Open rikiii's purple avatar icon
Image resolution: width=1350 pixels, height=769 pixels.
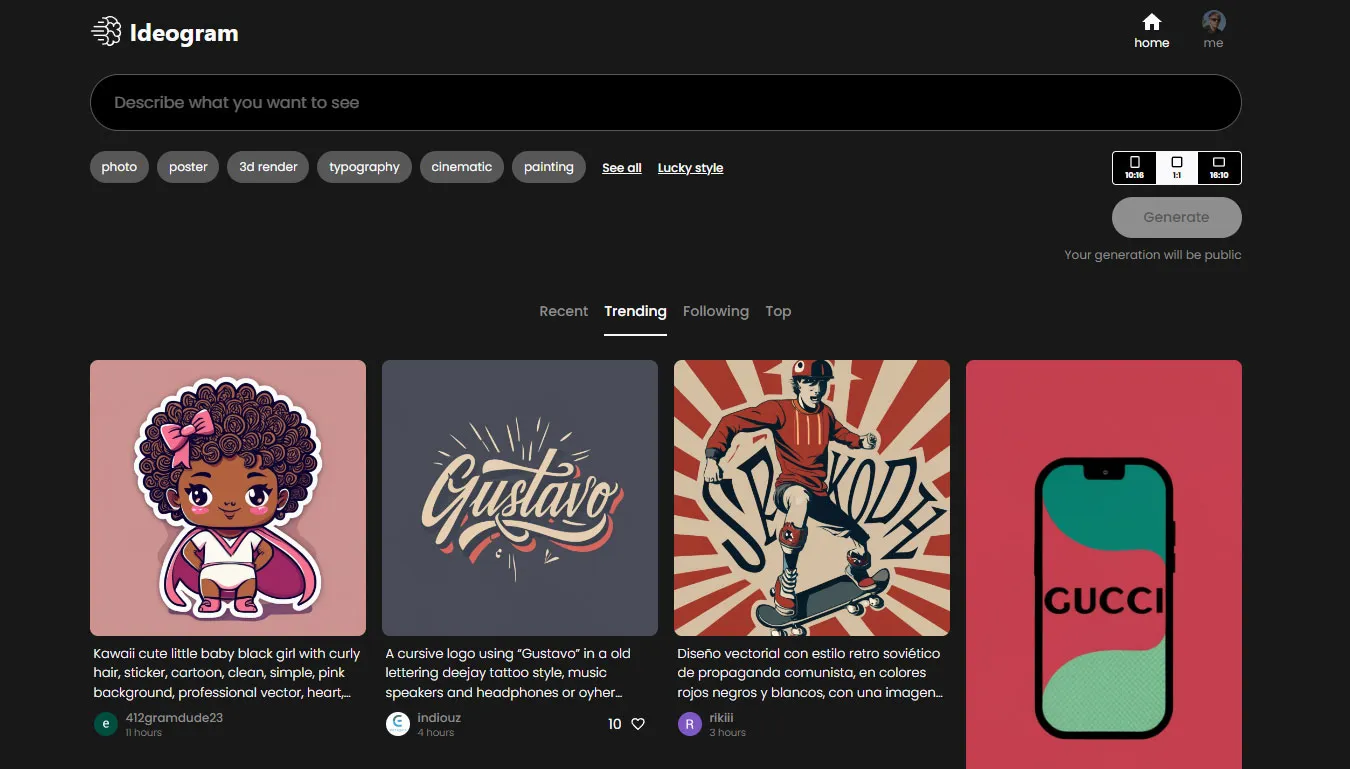(690, 724)
